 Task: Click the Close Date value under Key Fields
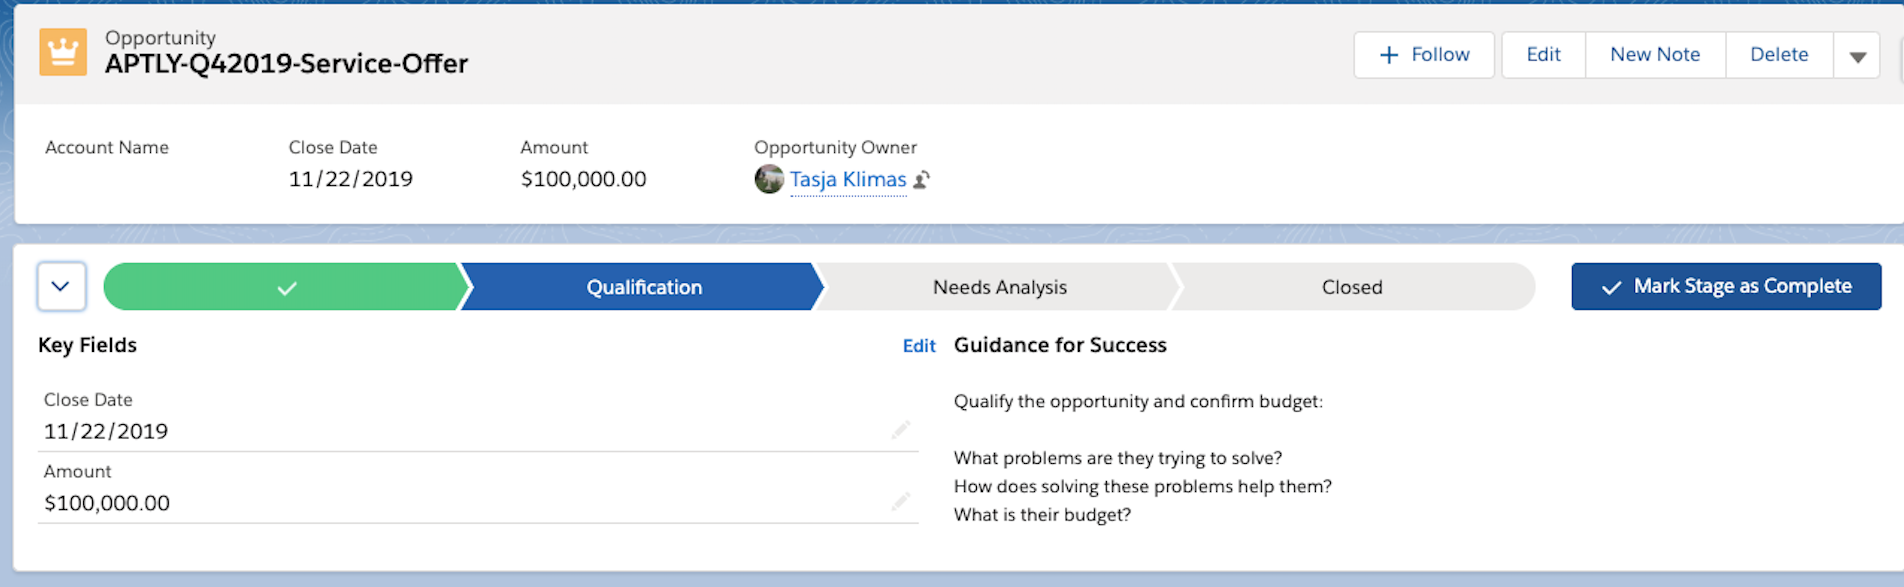click(x=106, y=432)
